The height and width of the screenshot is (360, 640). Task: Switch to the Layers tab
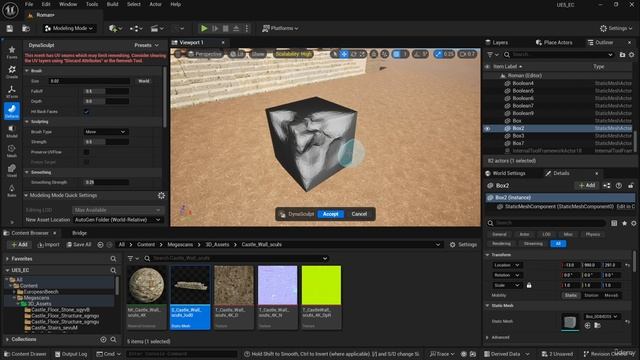500,42
